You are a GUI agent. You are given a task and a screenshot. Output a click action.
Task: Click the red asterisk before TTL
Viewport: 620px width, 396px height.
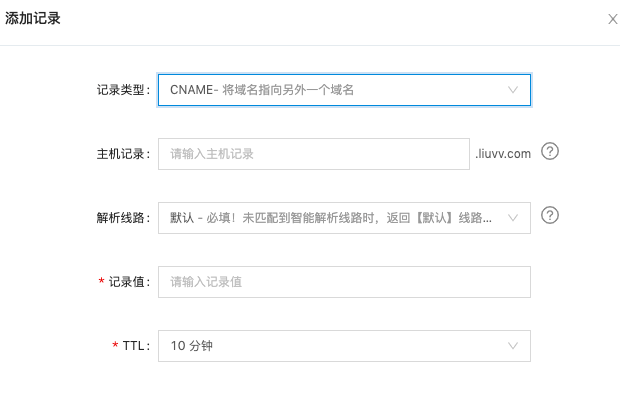point(115,345)
